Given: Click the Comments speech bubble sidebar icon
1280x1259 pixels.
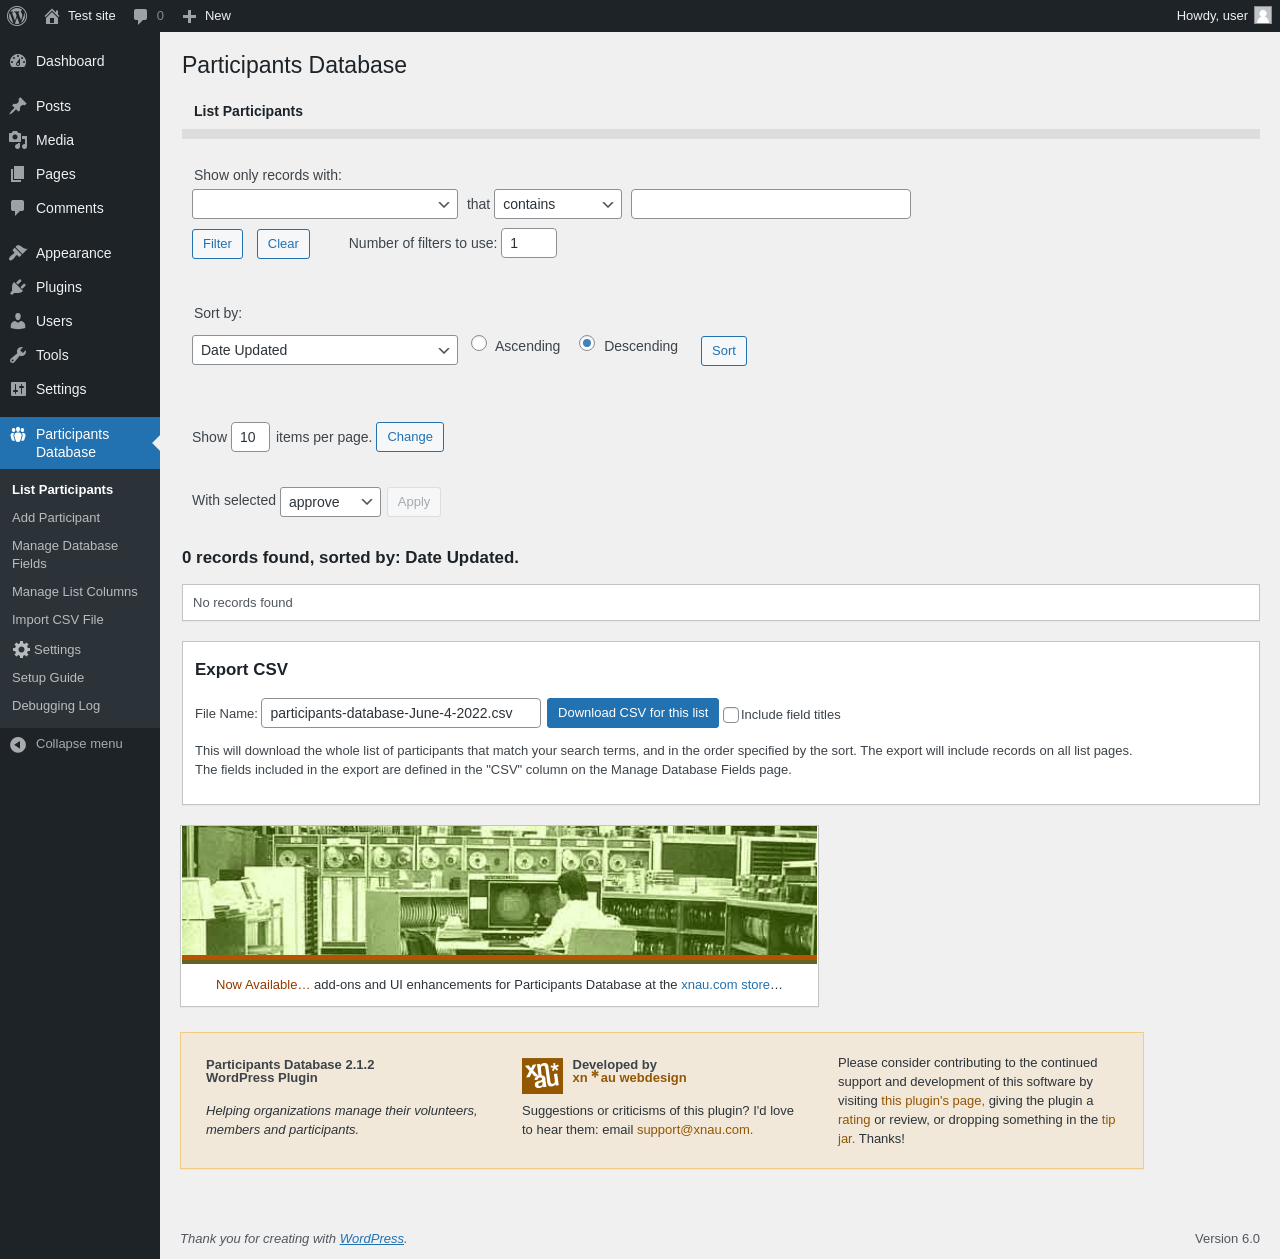Looking at the screenshot, I should [x=18, y=208].
